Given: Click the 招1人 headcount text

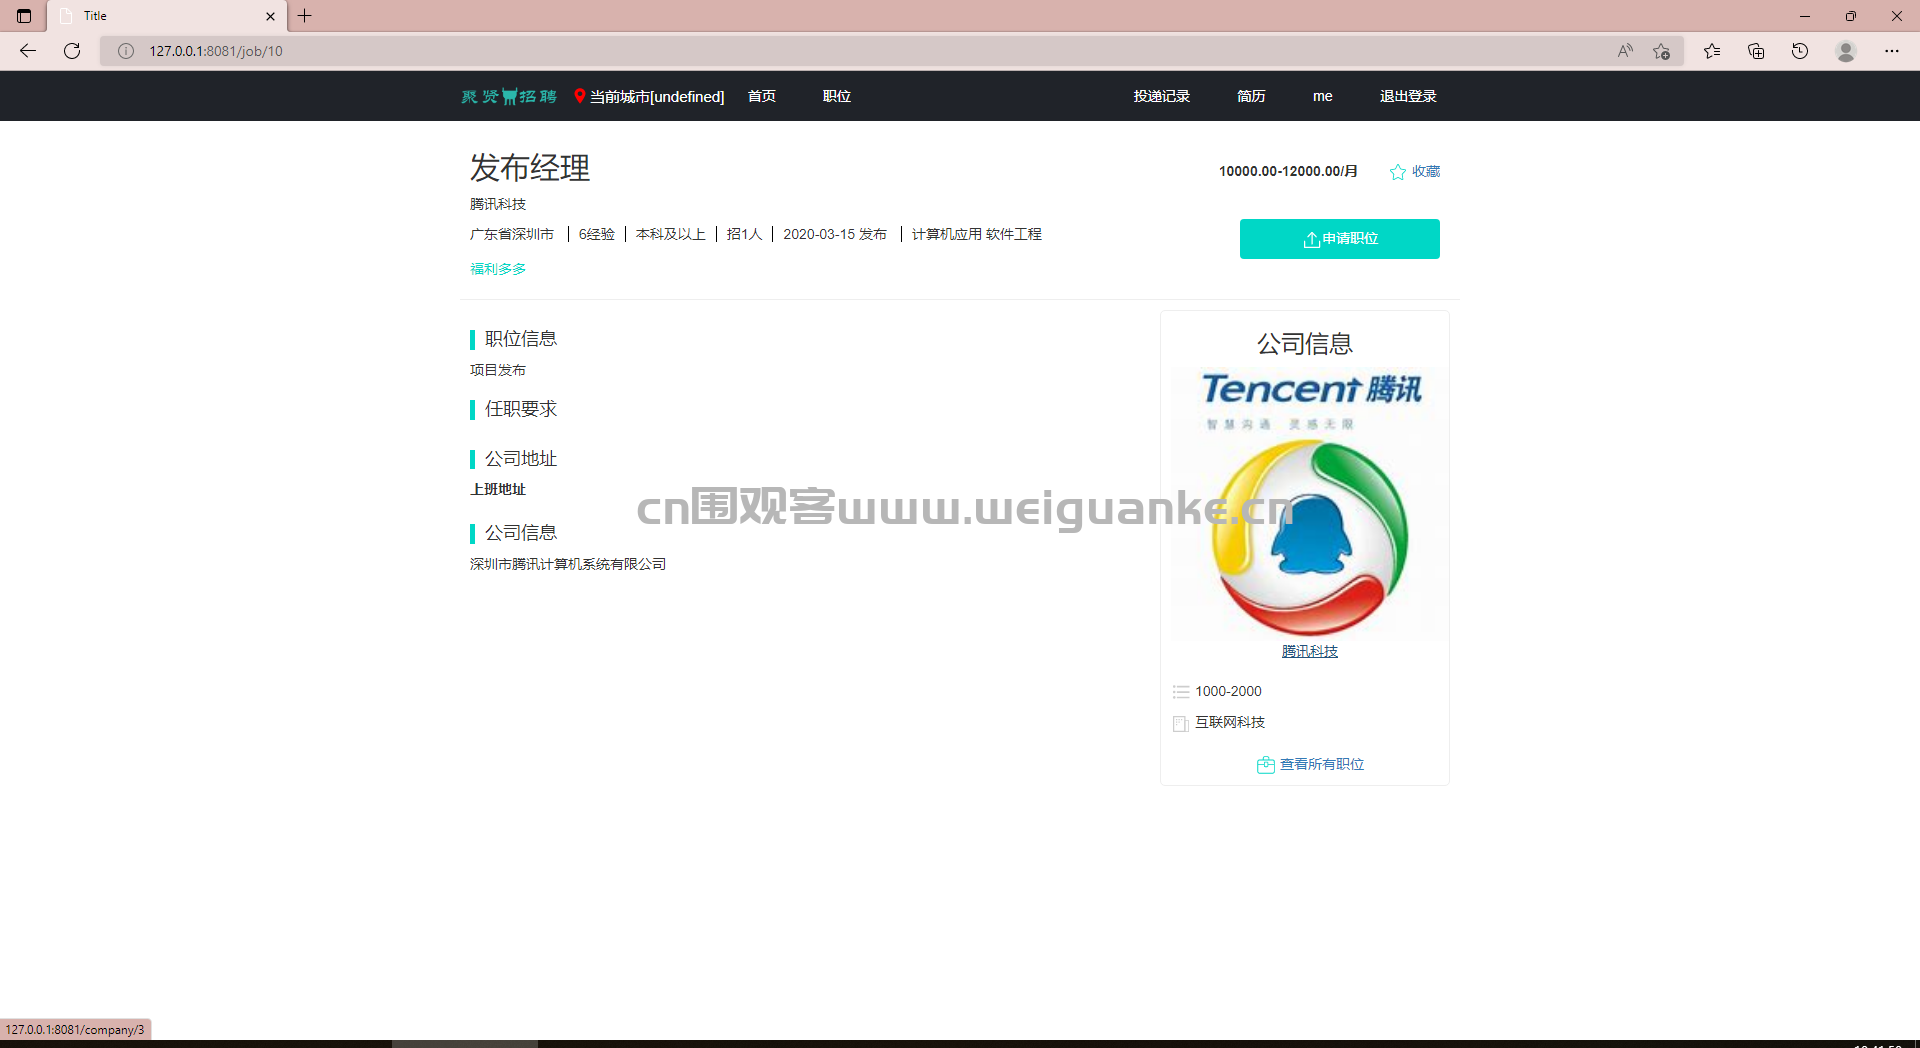Looking at the screenshot, I should 744,234.
